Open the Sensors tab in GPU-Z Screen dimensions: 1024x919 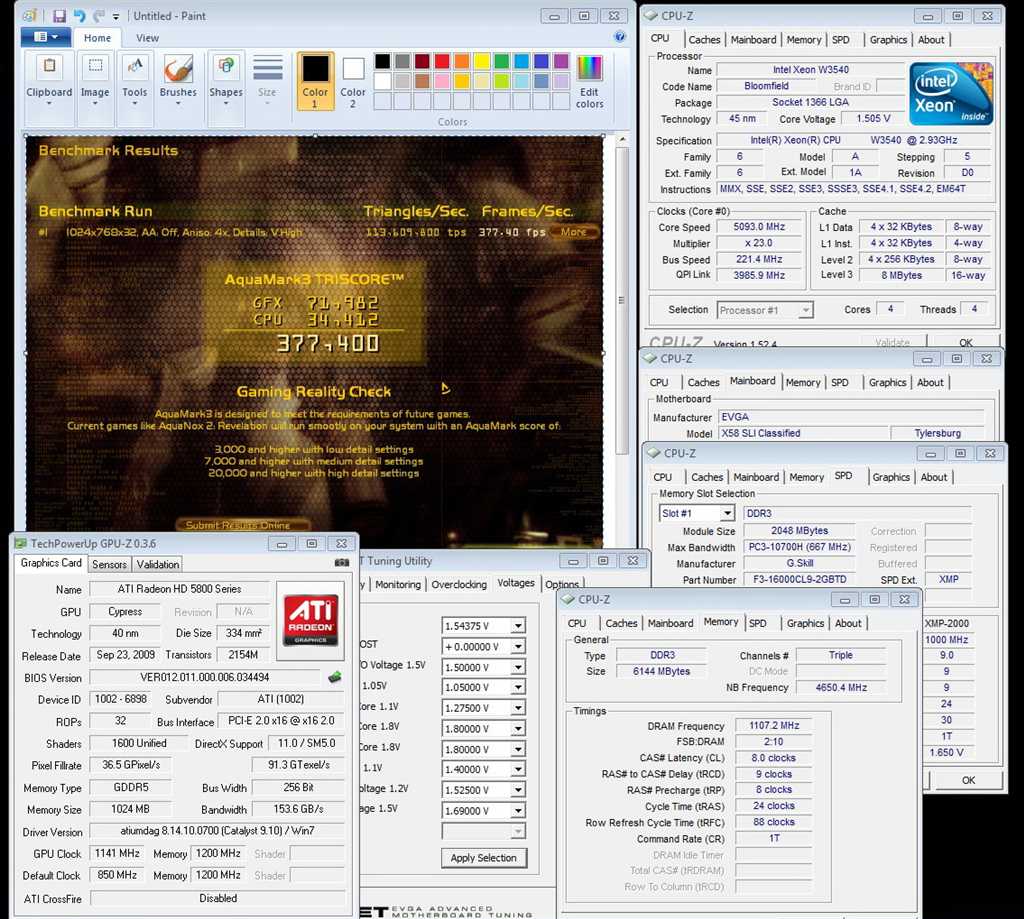[x=109, y=564]
